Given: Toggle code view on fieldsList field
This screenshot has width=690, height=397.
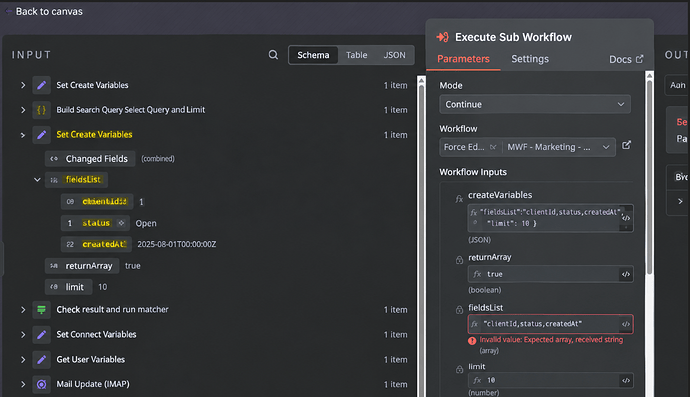Looking at the screenshot, I should (626, 324).
